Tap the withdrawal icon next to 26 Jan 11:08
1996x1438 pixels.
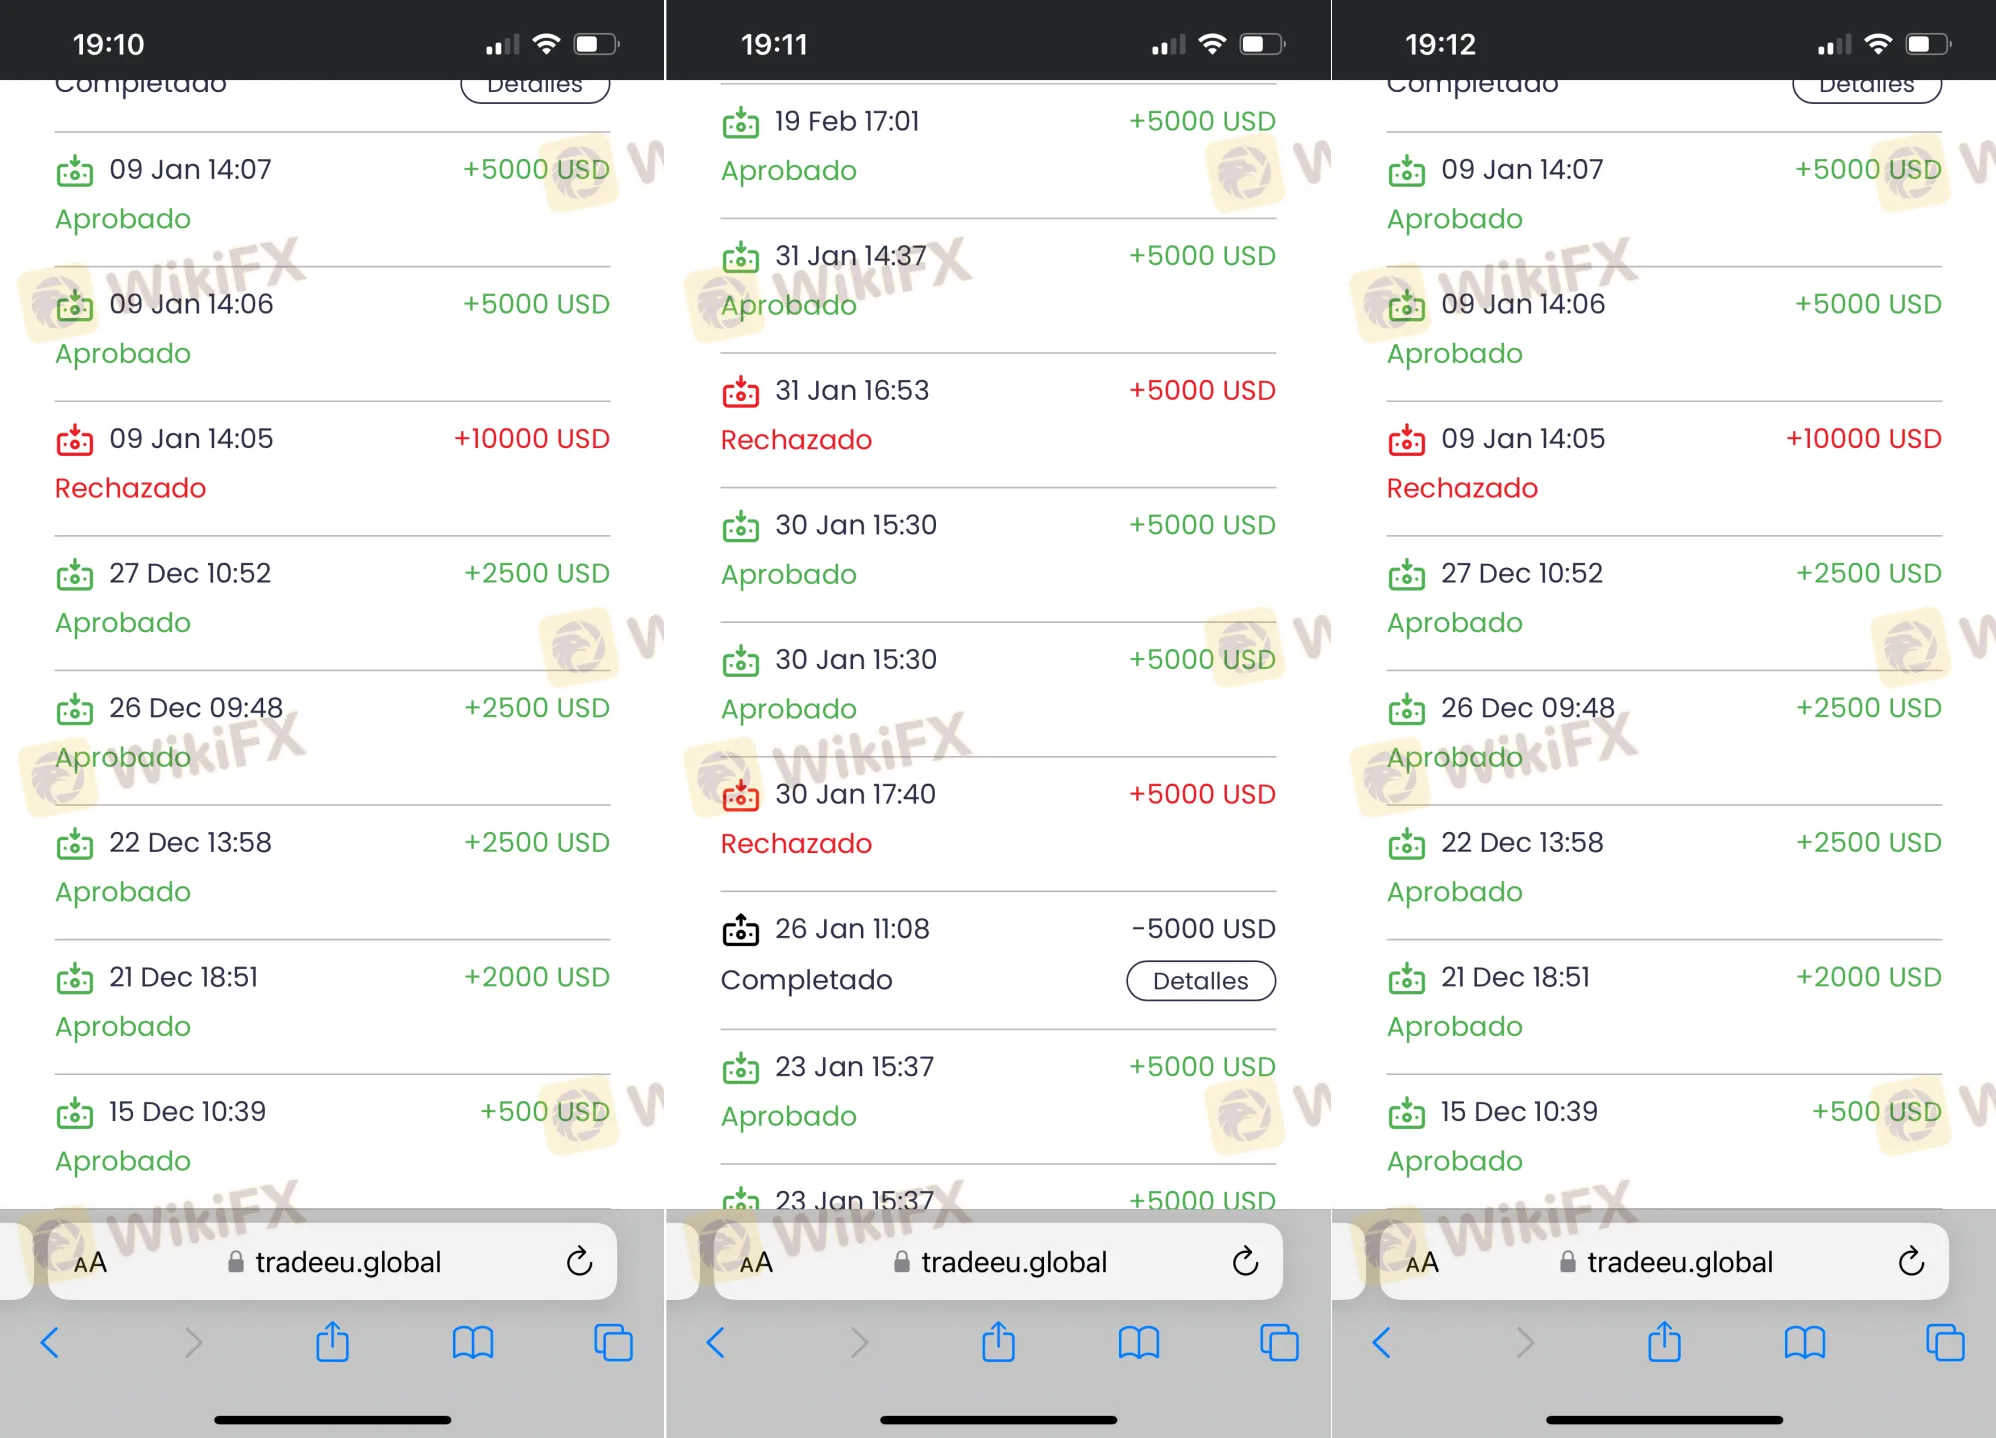pos(741,930)
